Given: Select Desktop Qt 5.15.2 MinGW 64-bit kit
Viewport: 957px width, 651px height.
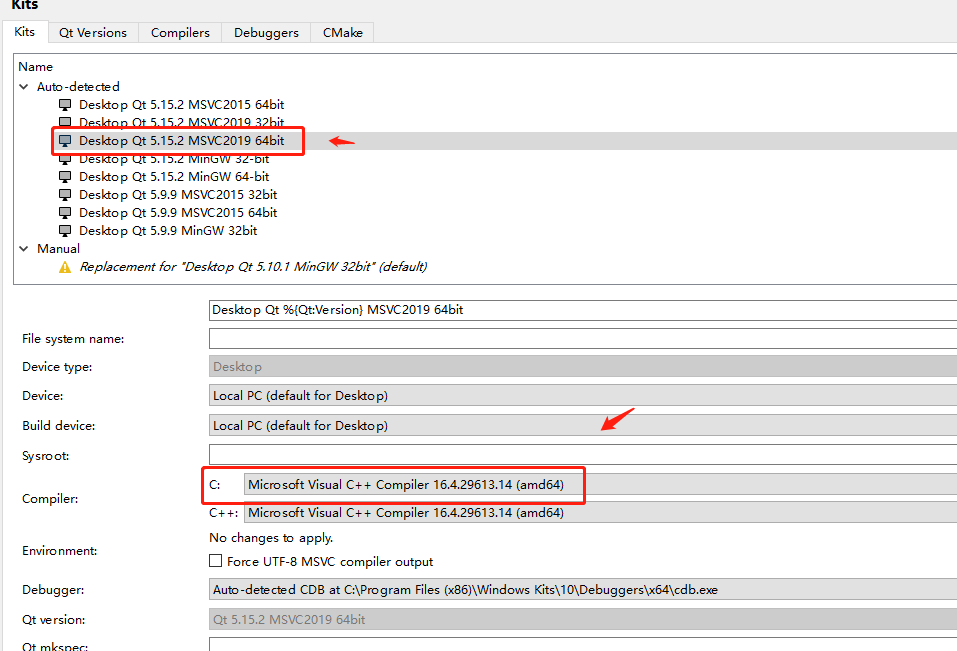Looking at the screenshot, I should [174, 177].
